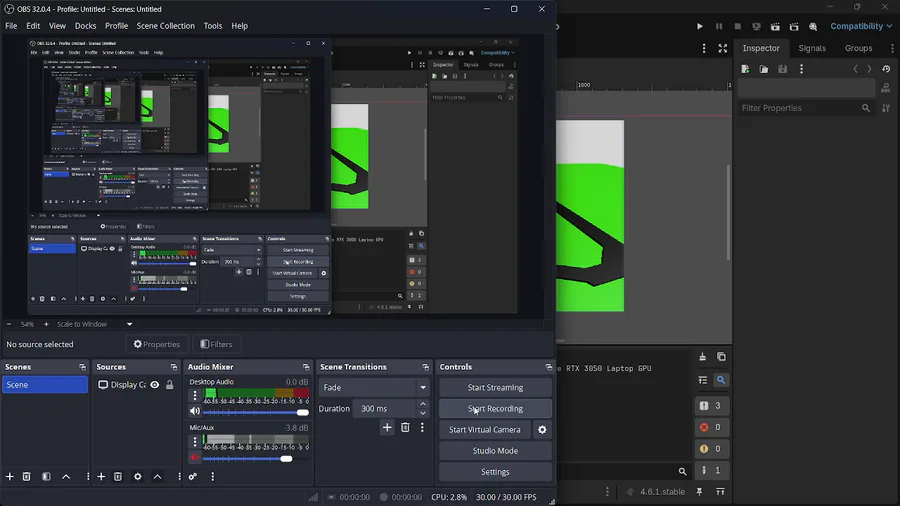Mute Desktop Audio speaker icon
Viewport: 900px width, 506px height.
[195, 411]
